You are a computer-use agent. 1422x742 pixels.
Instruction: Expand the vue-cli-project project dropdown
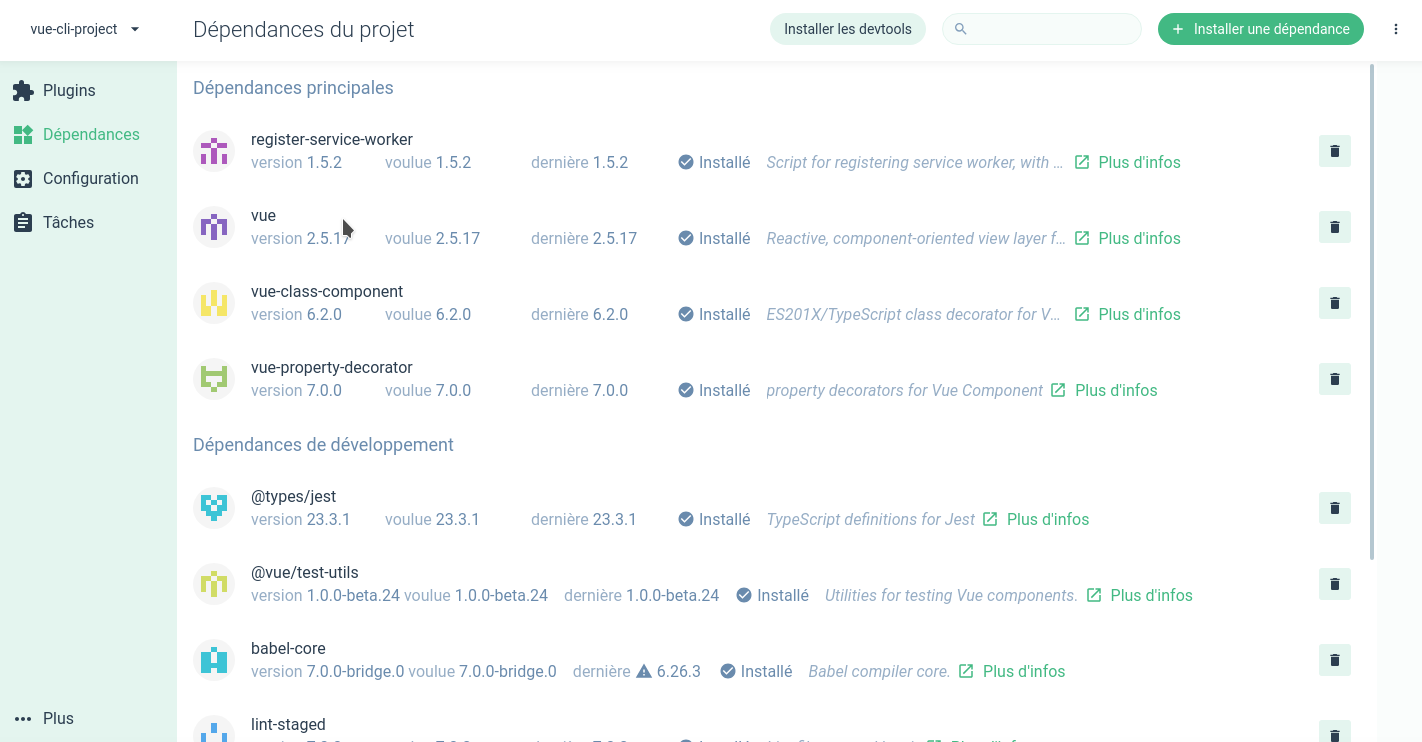tap(85, 29)
